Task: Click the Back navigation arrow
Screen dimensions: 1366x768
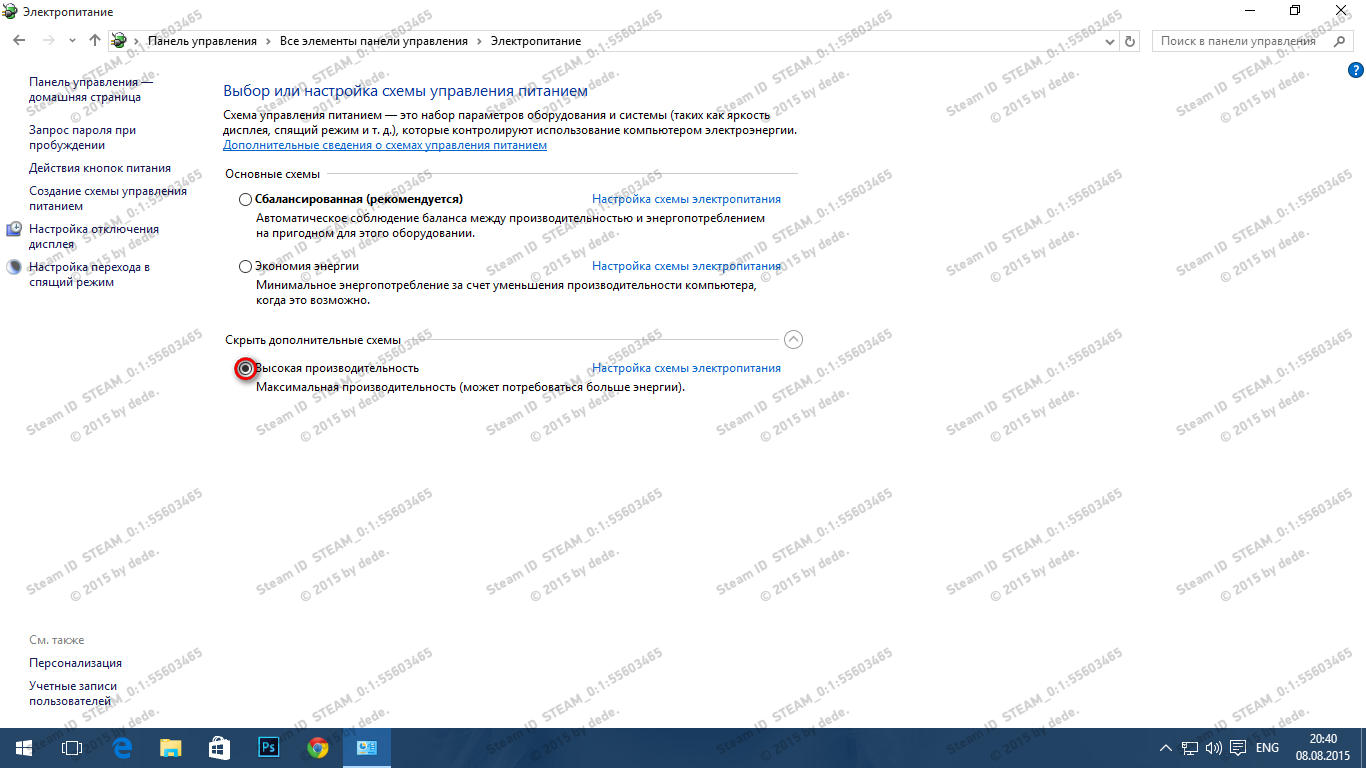Action: [x=19, y=41]
